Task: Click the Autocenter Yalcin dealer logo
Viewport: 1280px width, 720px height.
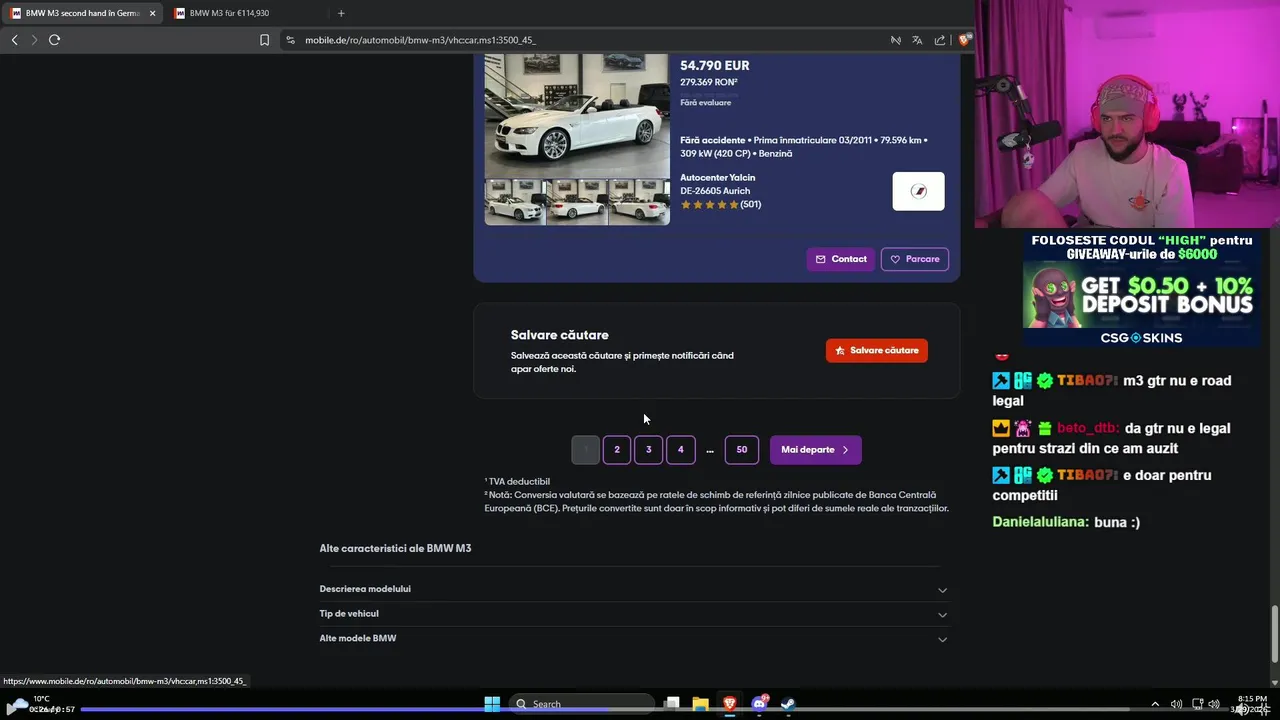Action: click(x=918, y=191)
